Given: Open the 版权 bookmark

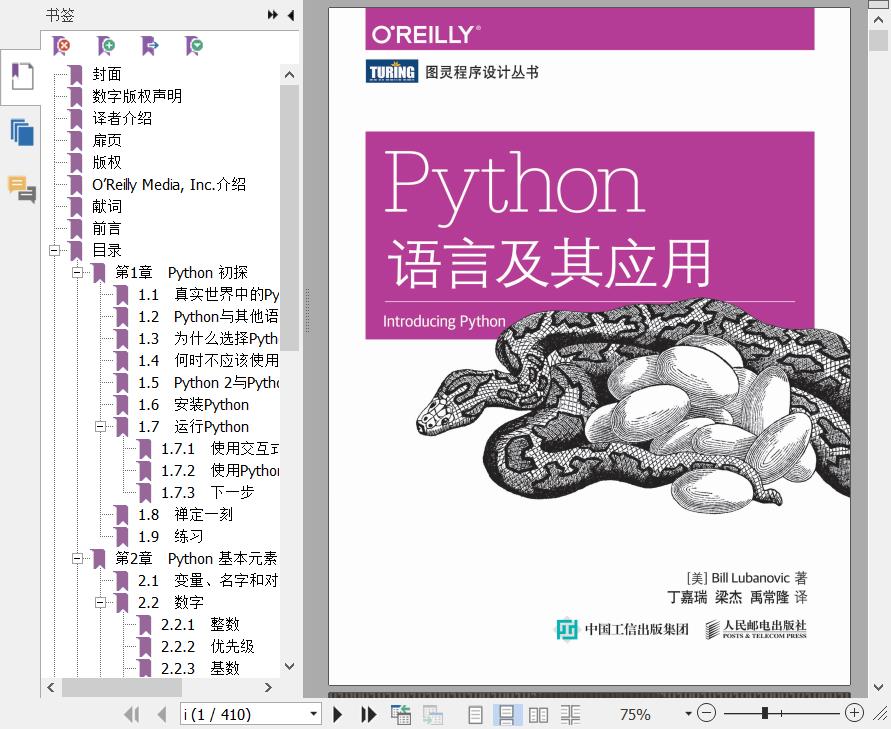Looking at the screenshot, I should (x=107, y=163).
